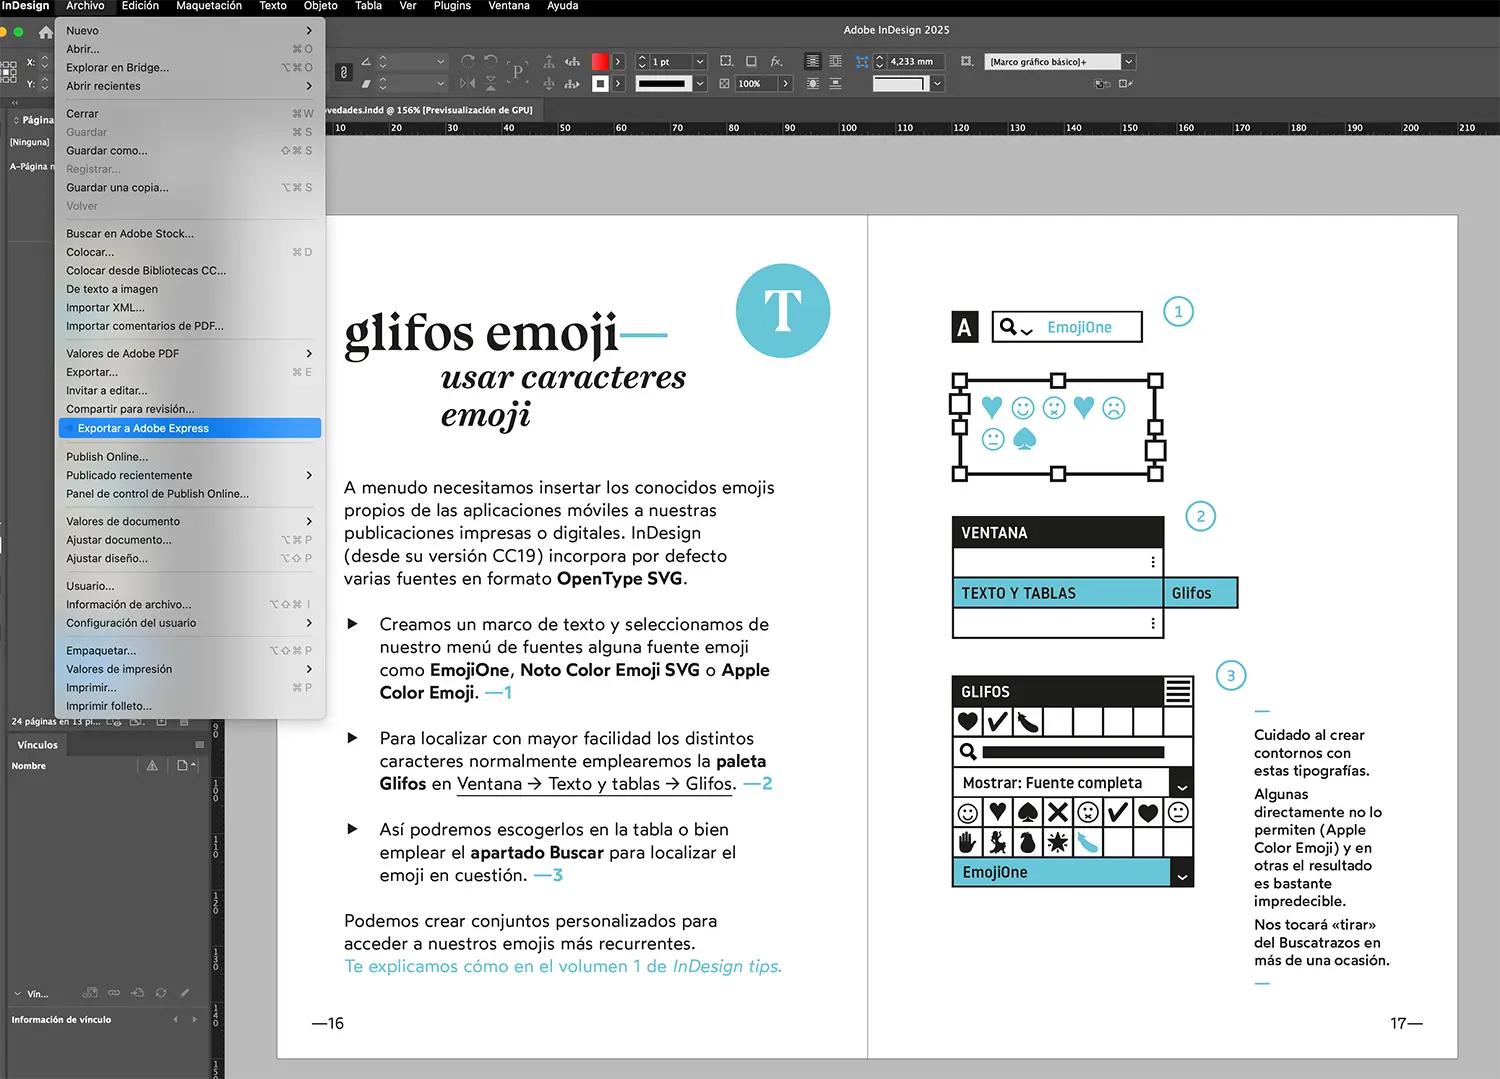Expand the link info disclosure chevron
The height and width of the screenshot is (1079, 1500).
18,994
